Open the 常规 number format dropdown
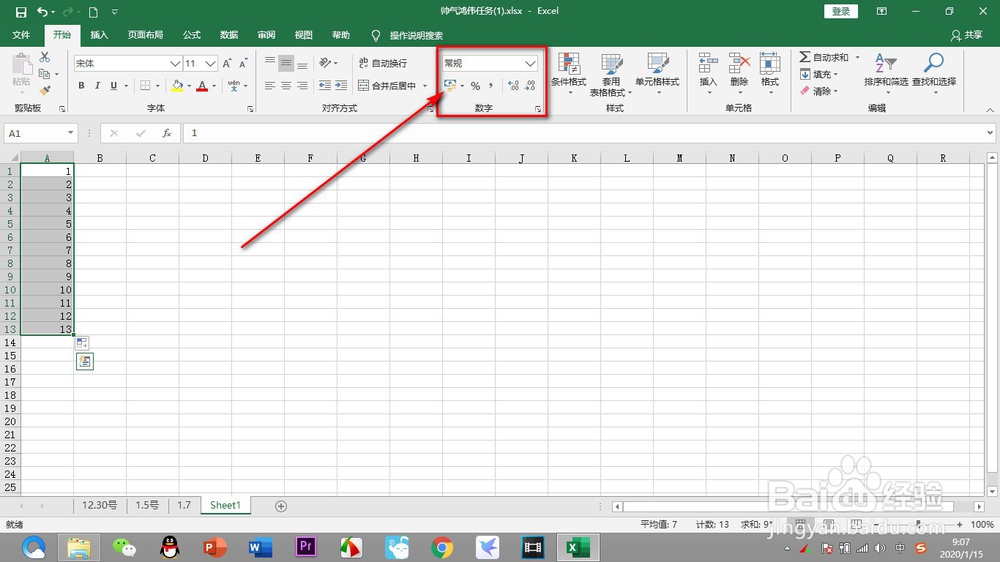This screenshot has width=1000, height=562. (x=529, y=63)
